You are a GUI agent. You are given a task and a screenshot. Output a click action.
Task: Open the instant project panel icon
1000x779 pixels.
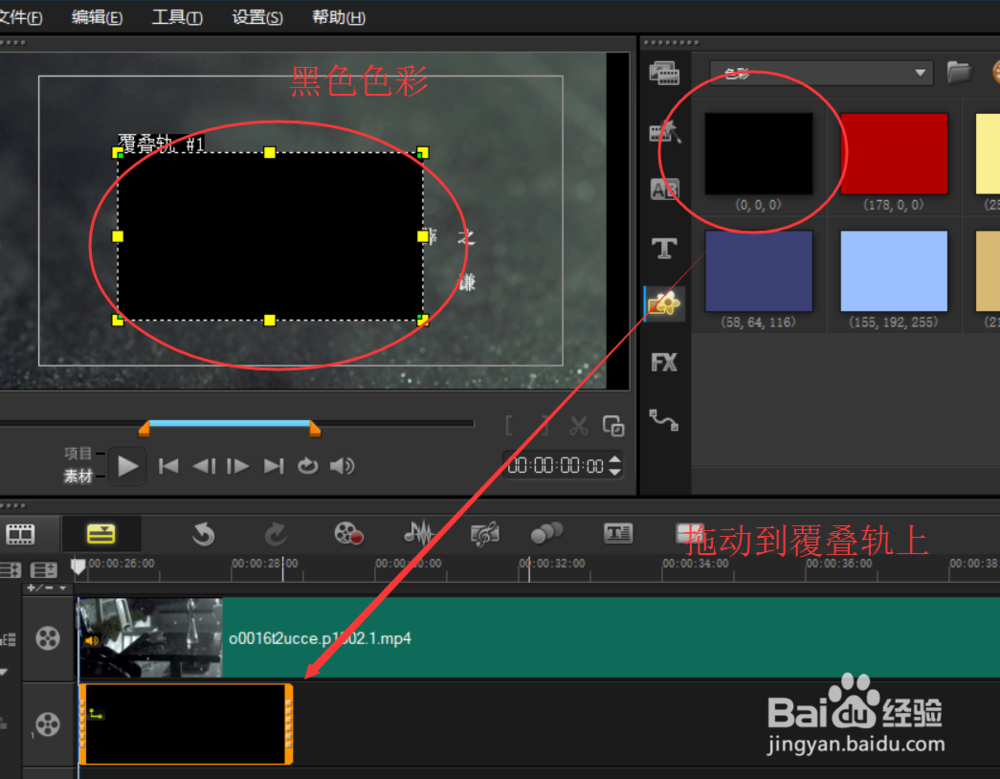[x=664, y=131]
